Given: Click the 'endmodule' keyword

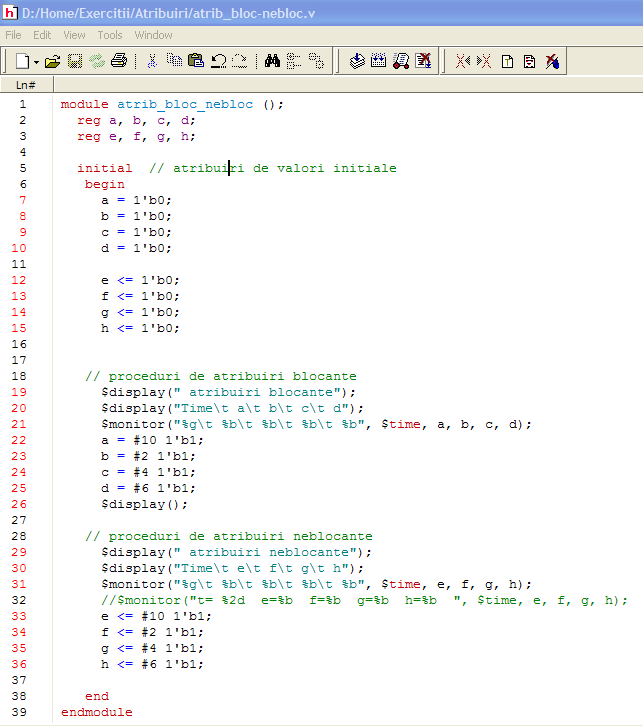Looking at the screenshot, I should [96, 712].
